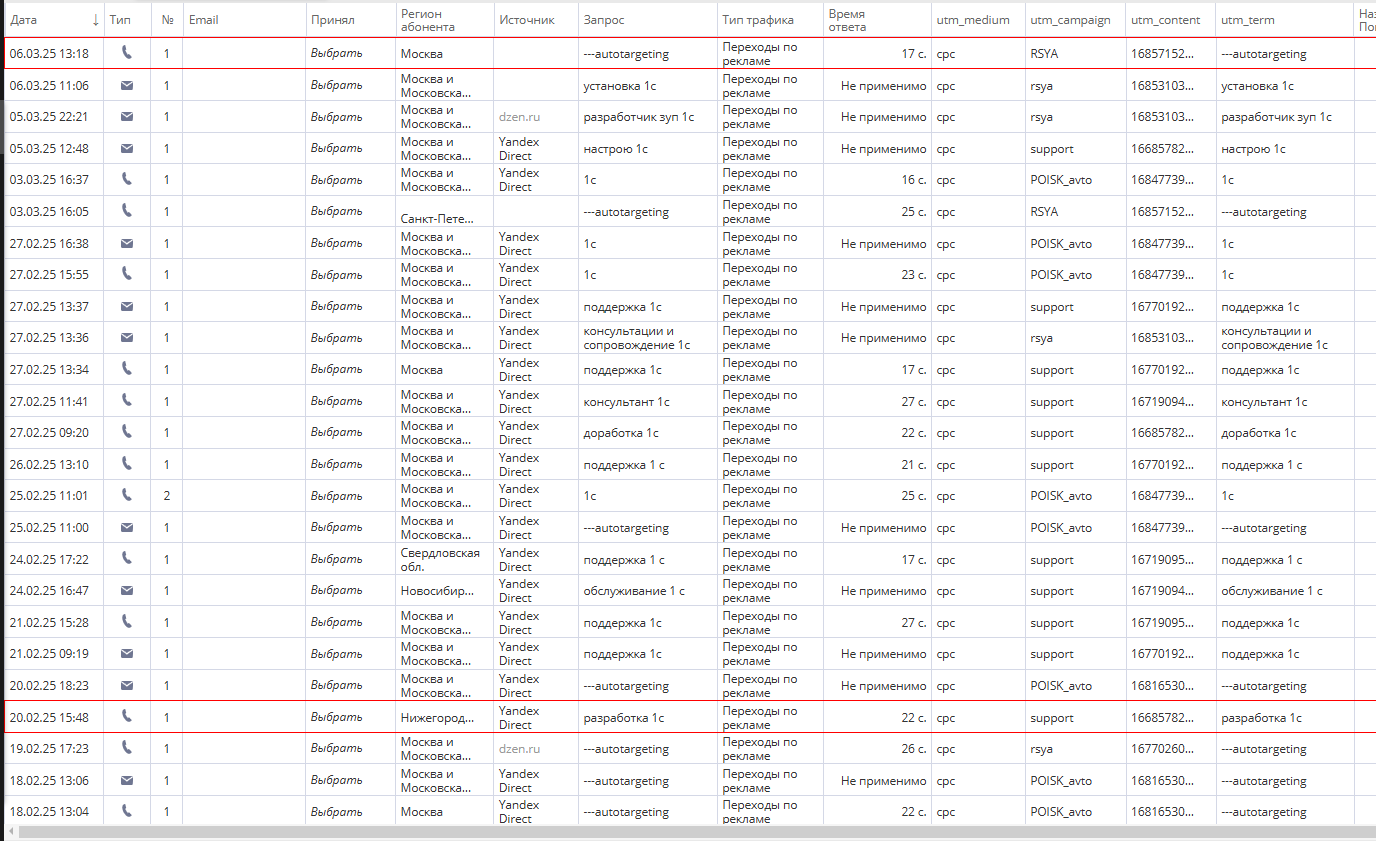Select the number 2 cell in the 25.02.25 11:01 row

pos(166,496)
